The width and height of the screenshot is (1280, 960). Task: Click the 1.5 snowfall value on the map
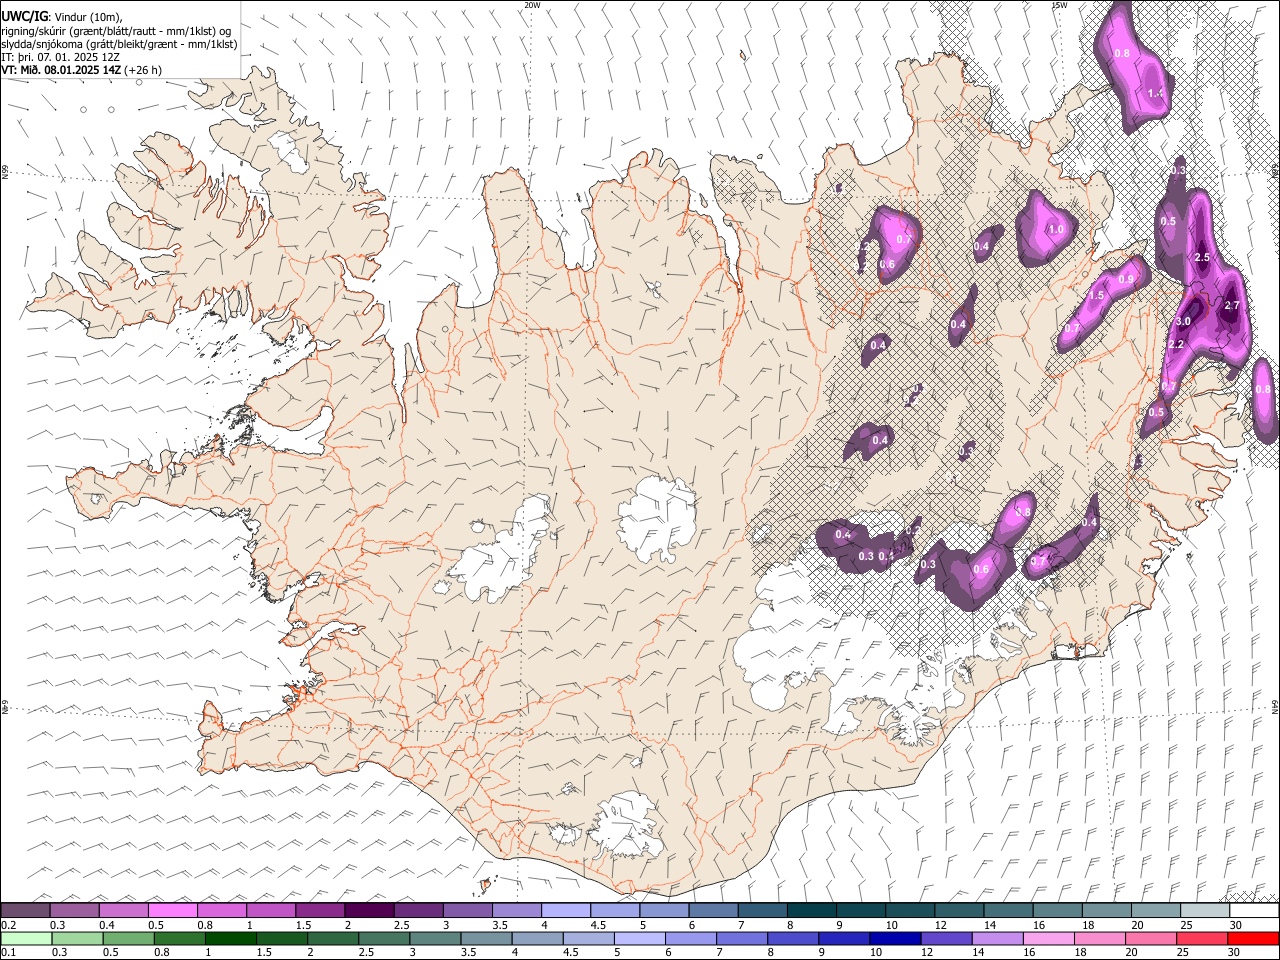click(x=1096, y=296)
